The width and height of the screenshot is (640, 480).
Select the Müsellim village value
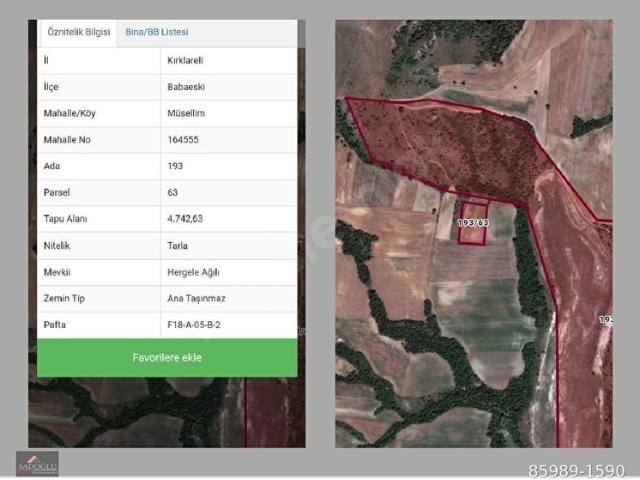point(186,113)
